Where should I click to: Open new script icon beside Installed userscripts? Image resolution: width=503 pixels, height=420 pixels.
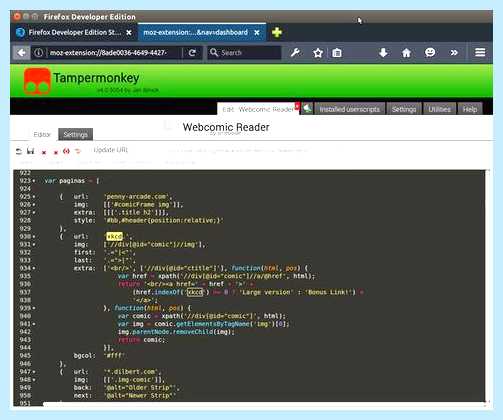pyautogui.click(x=307, y=108)
